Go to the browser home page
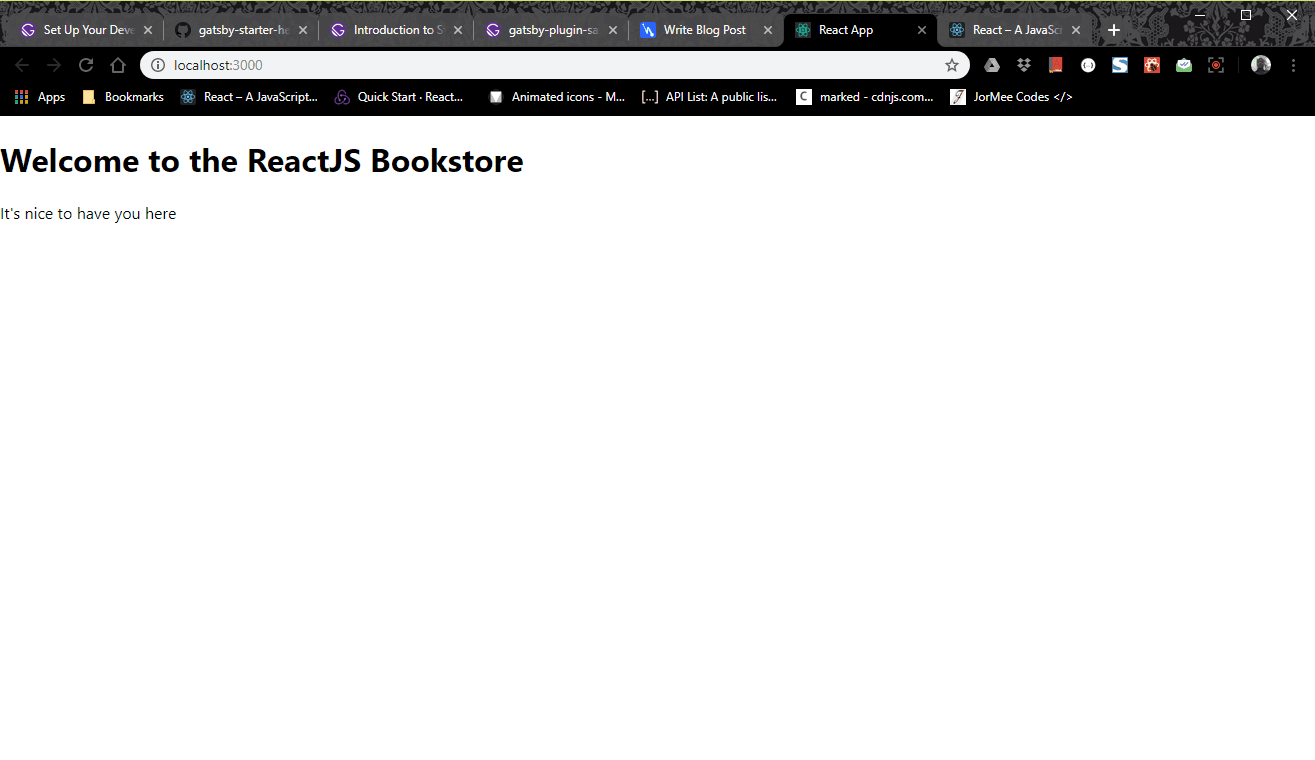Screen dimensions: 1315x760 pyautogui.click(x=118, y=65)
